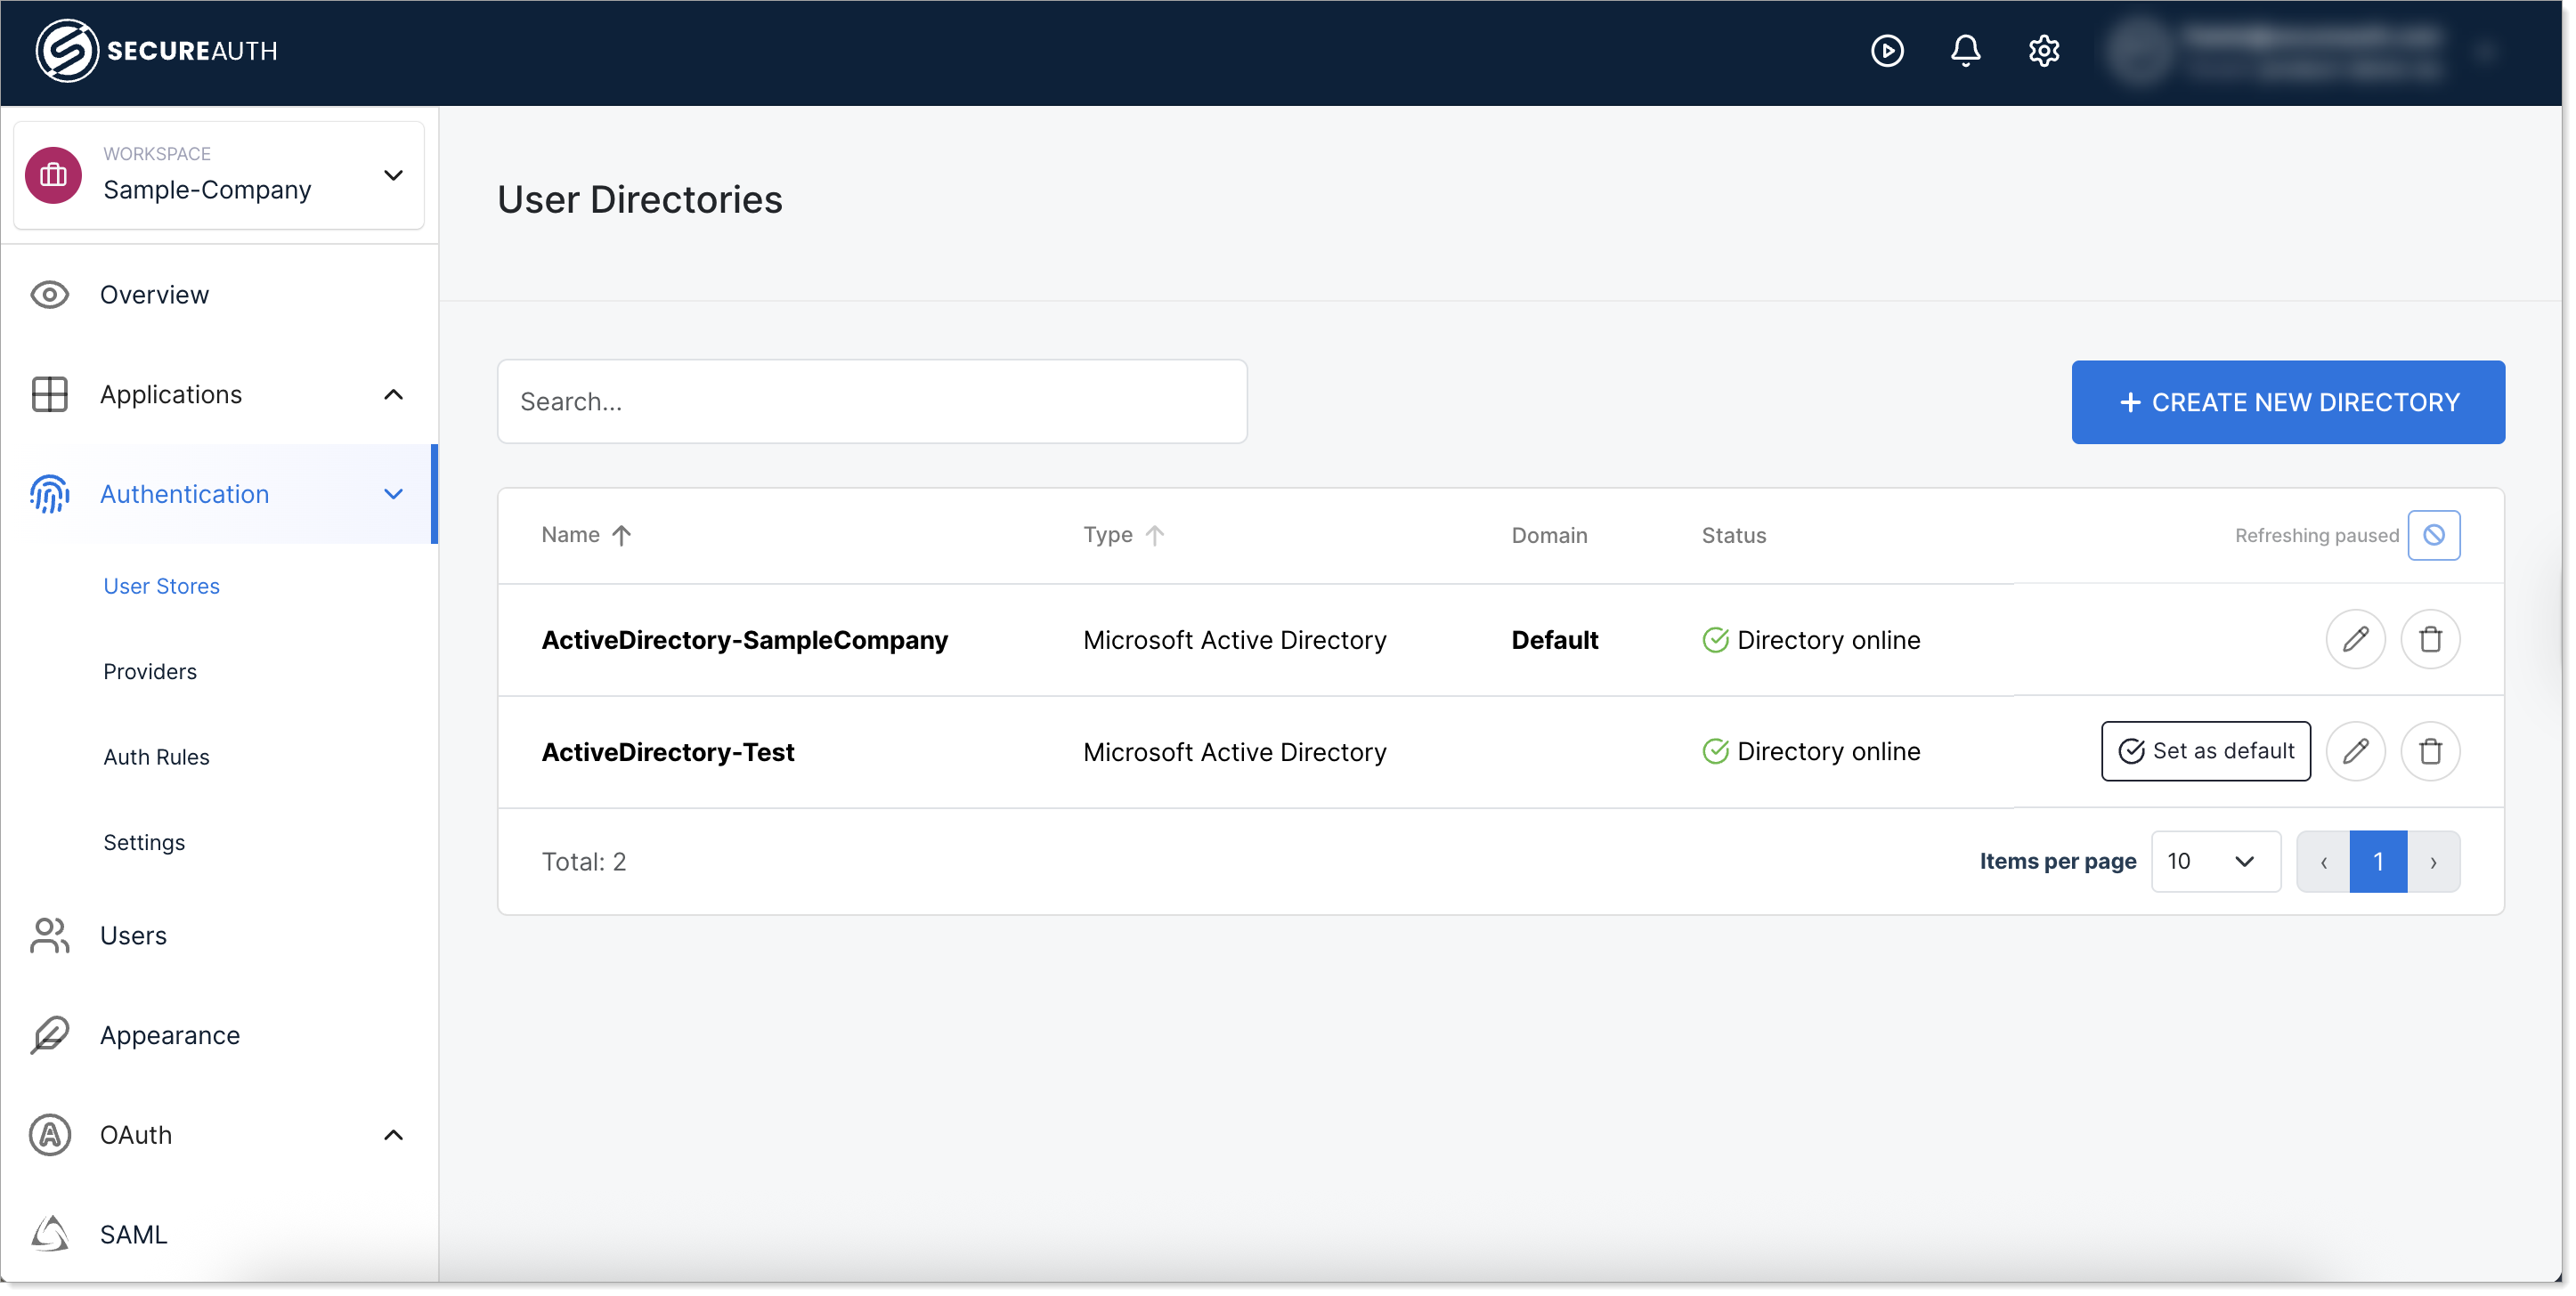Go to Providers submenu item
The height and width of the screenshot is (1296, 2576).
pyautogui.click(x=150, y=672)
